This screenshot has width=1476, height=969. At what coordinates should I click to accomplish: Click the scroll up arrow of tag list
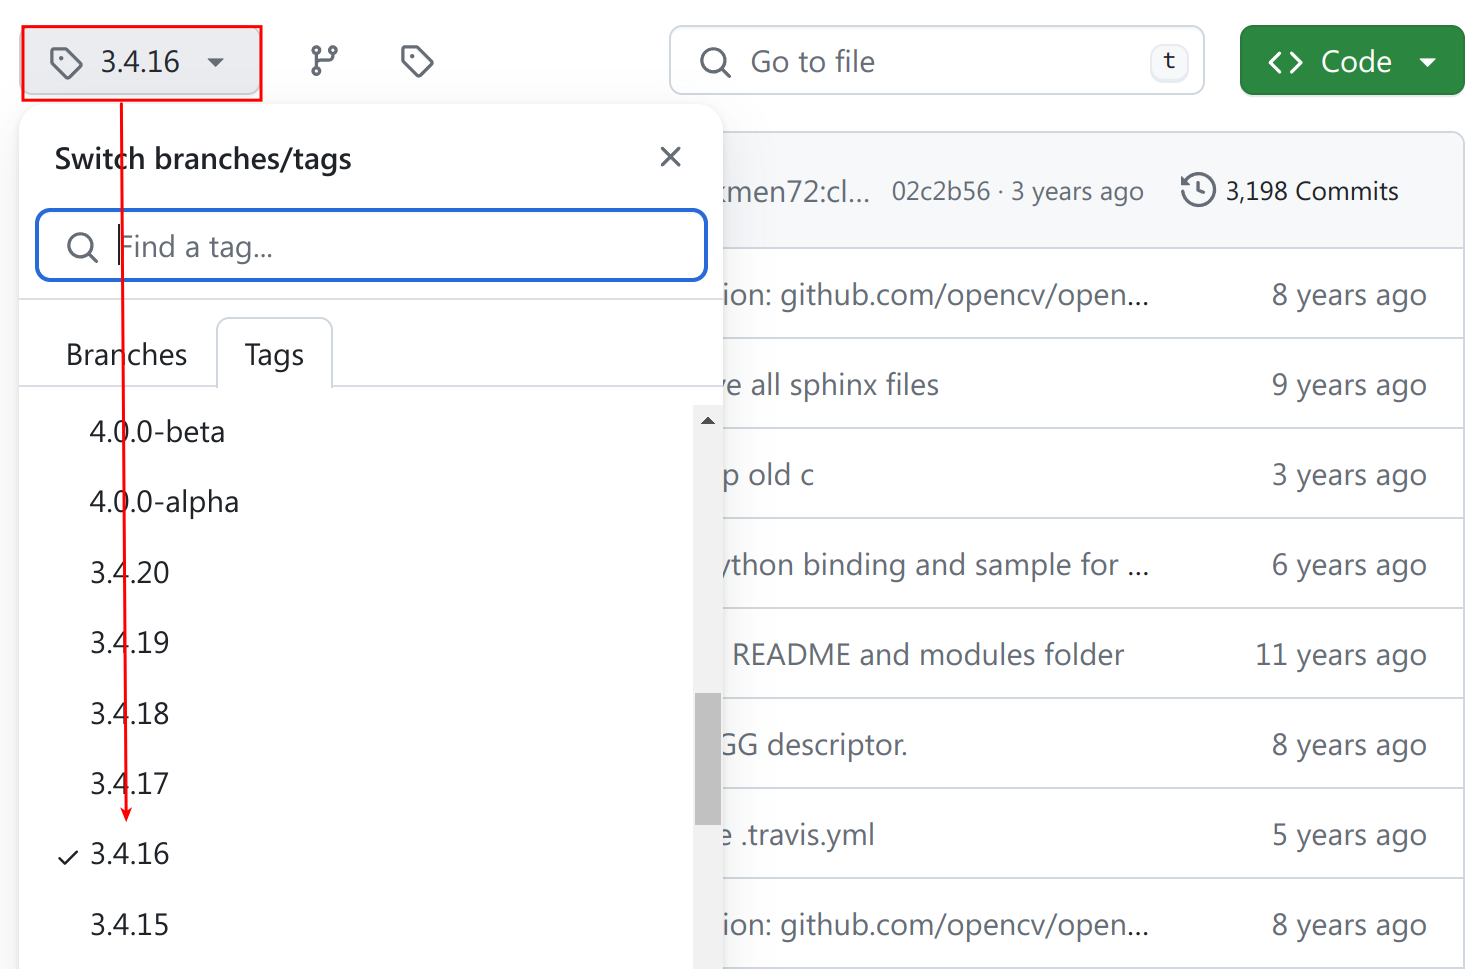click(708, 421)
